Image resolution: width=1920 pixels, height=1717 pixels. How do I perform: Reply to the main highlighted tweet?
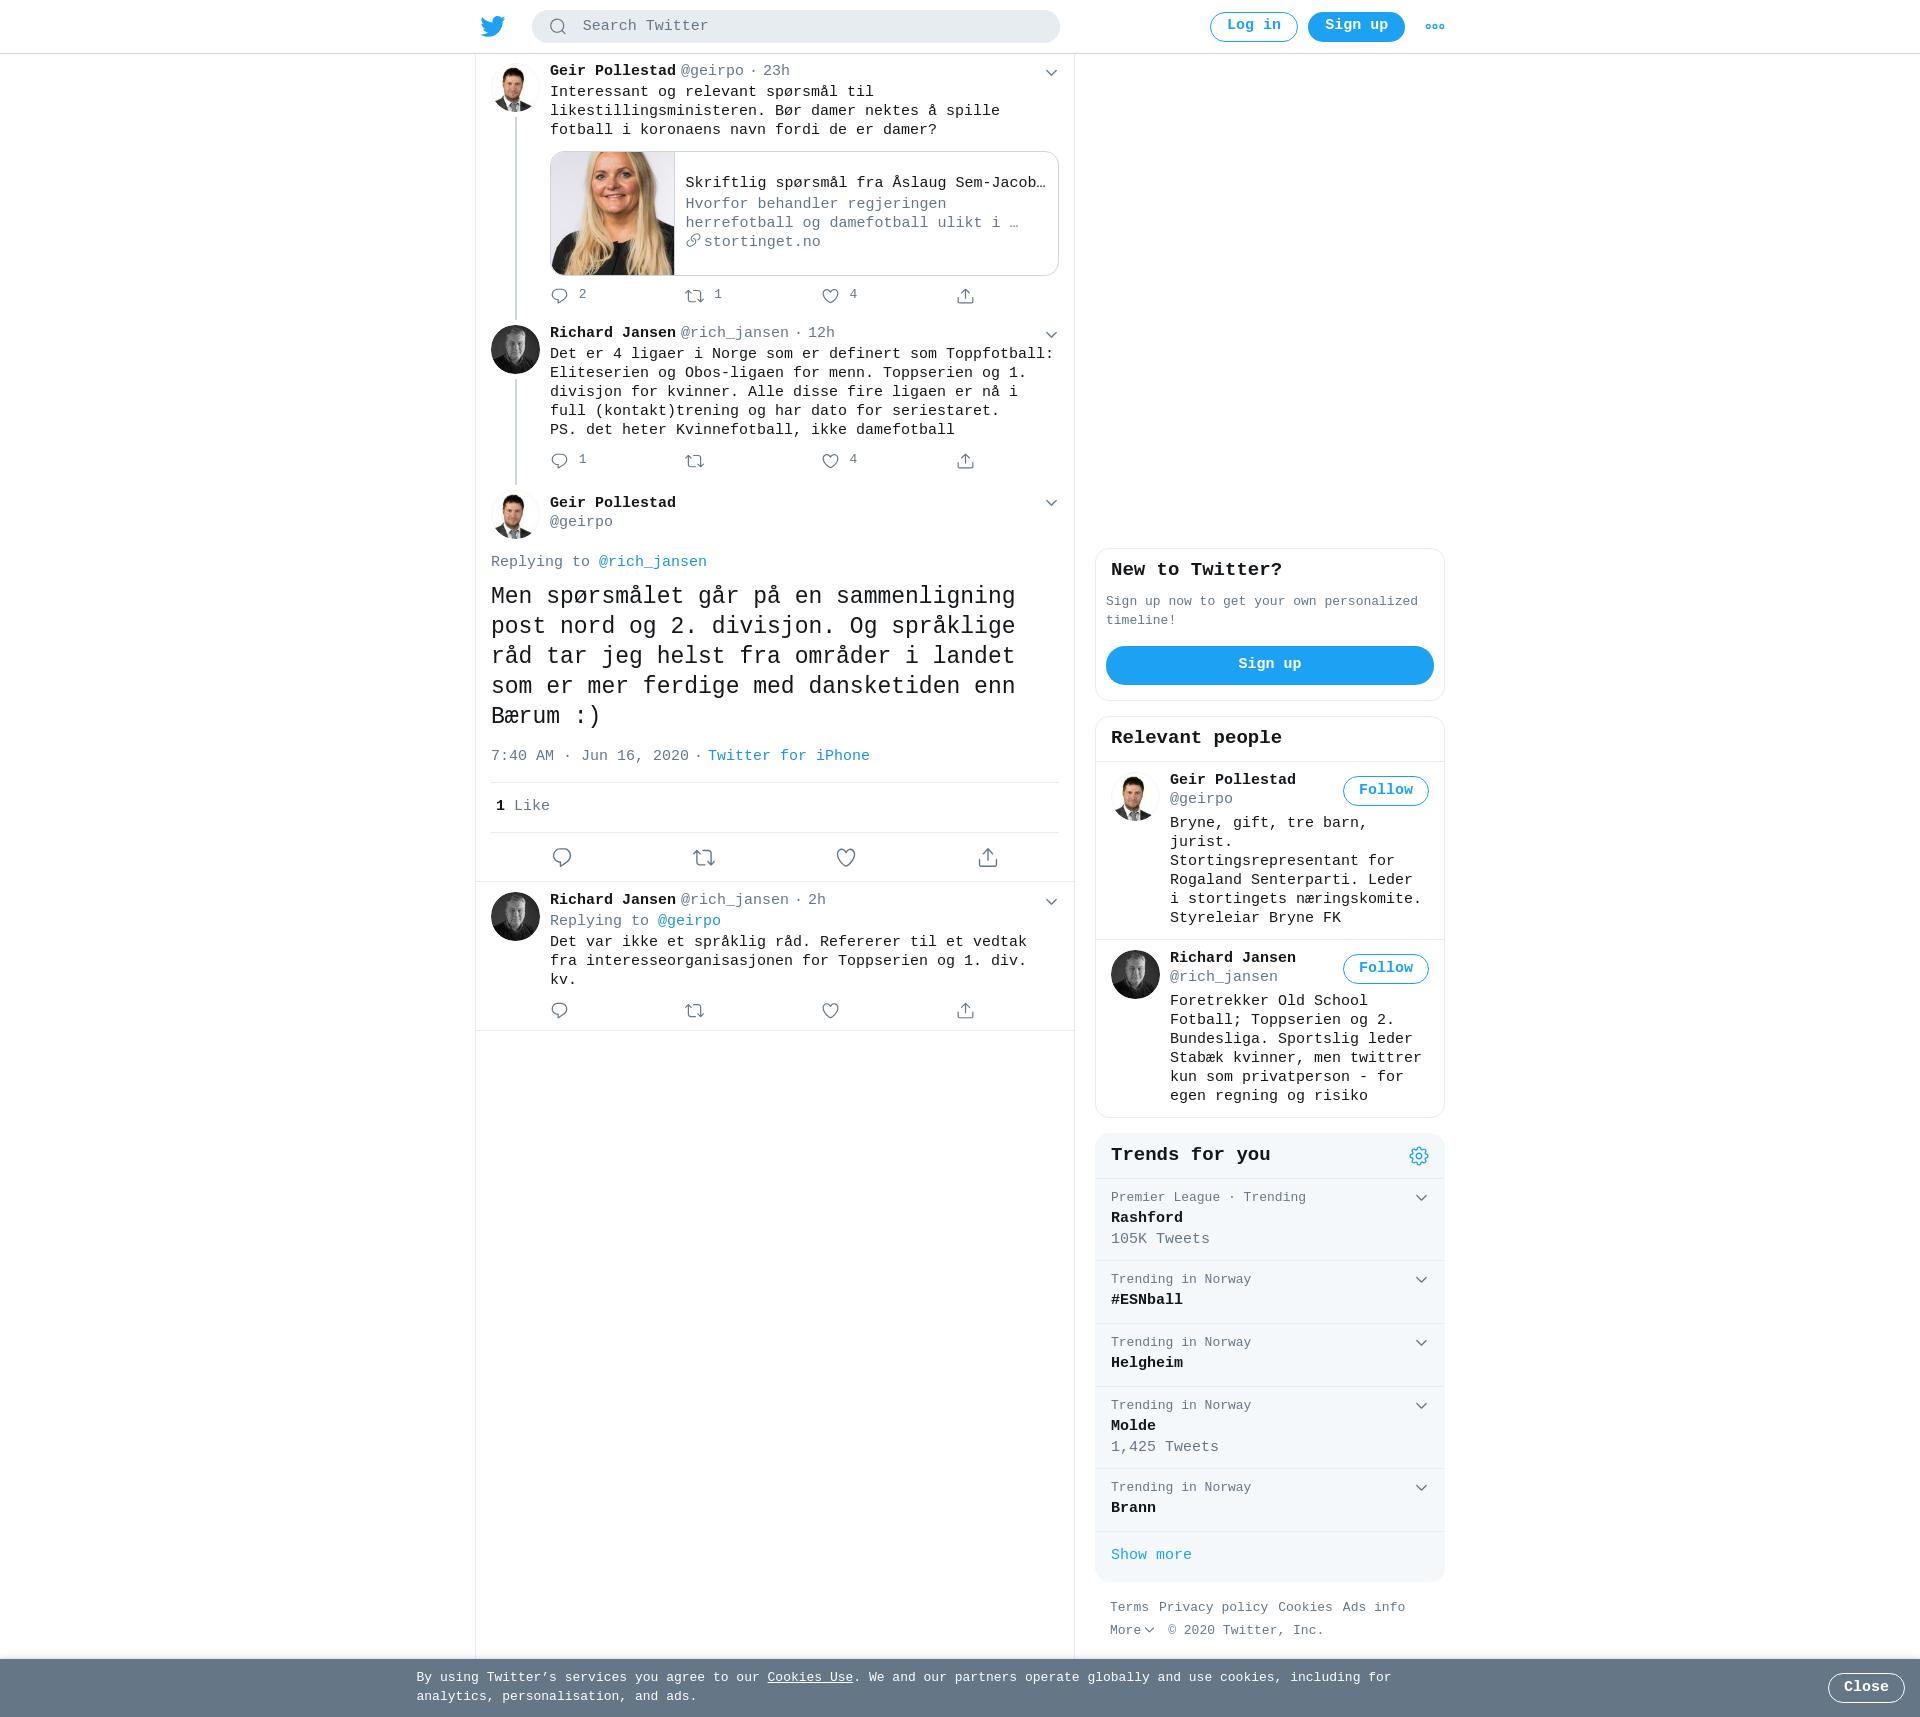point(562,857)
